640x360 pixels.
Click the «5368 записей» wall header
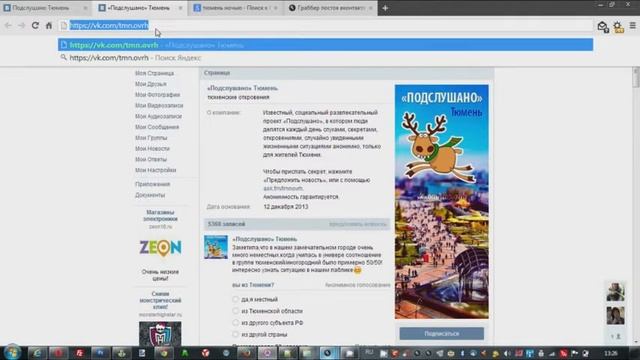pyautogui.click(x=226, y=224)
